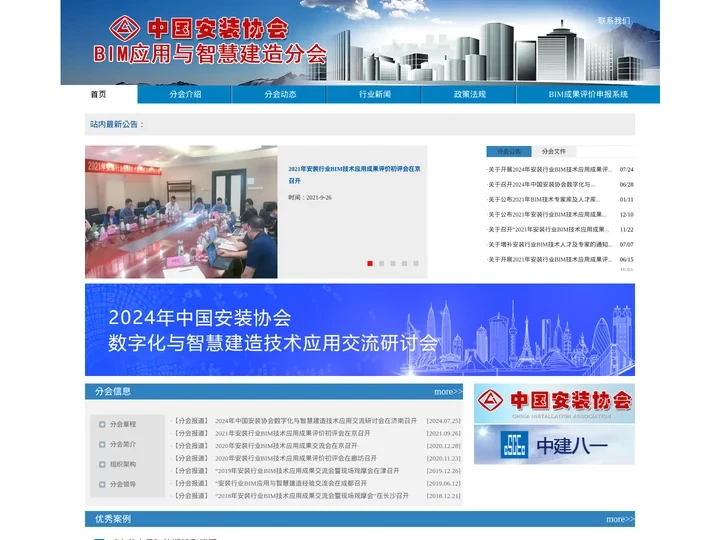Open report dated 2024.07.25 about 济南 seminar
This screenshot has height=540, width=720.
[317, 421]
